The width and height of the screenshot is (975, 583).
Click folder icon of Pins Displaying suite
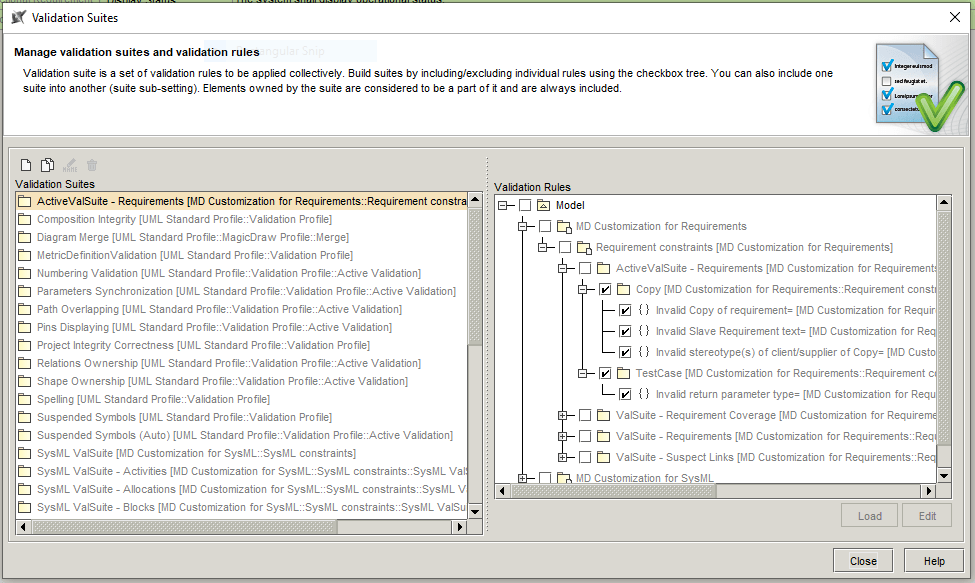coord(25,328)
